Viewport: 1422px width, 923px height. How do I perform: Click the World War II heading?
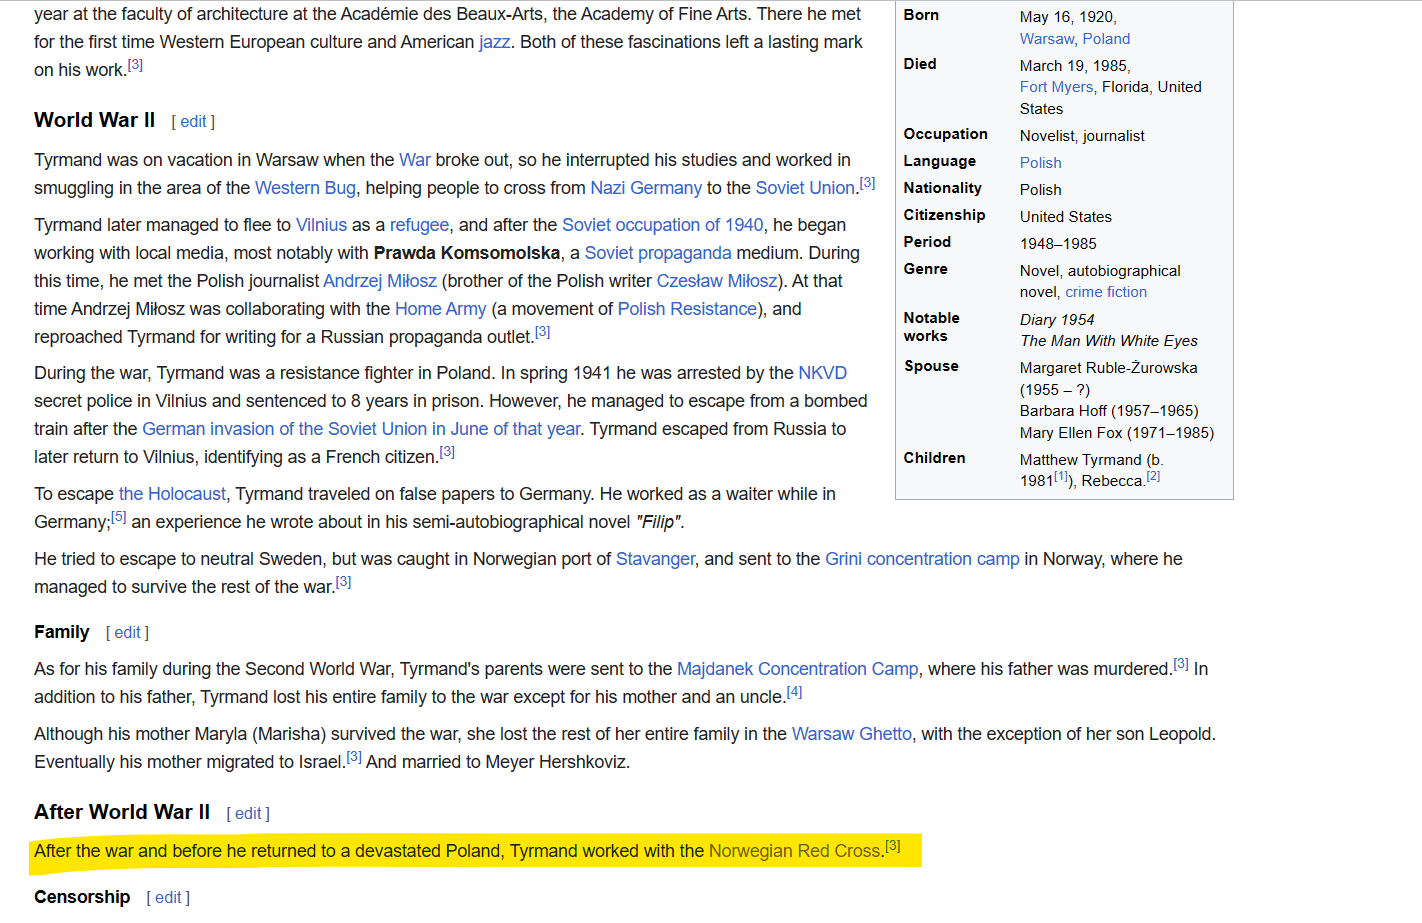pos(95,120)
